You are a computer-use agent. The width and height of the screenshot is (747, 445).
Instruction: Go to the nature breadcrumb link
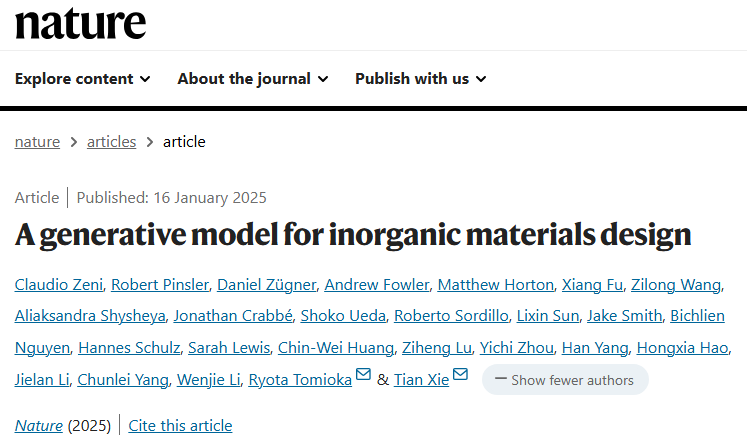[37, 142]
